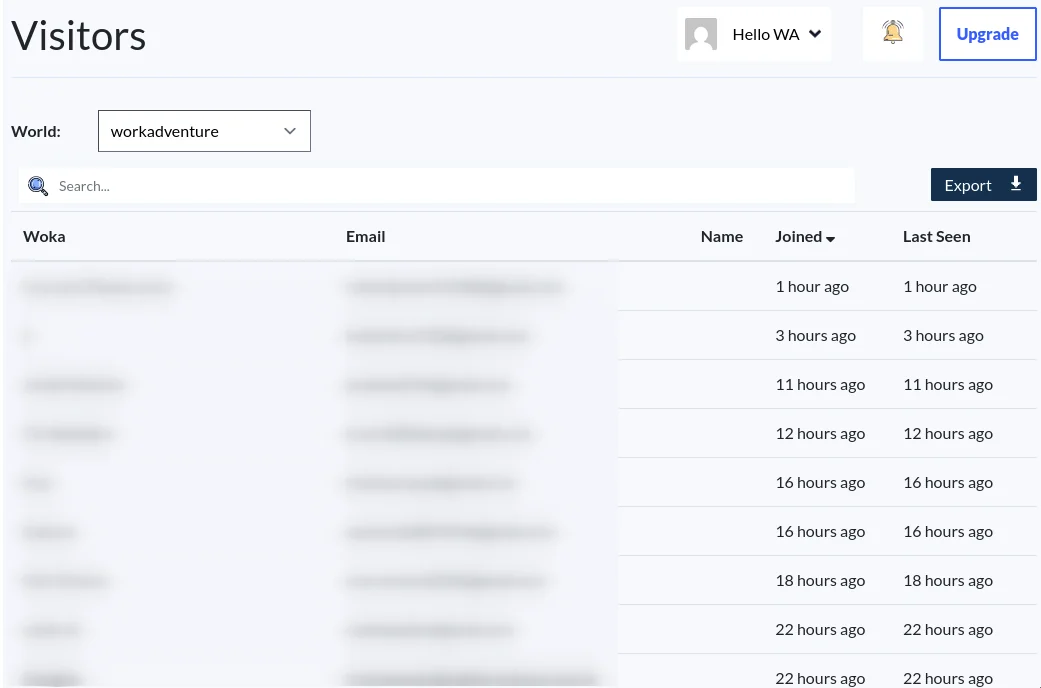The image size is (1041, 688).
Task: Click the search magnifier icon
Action: pos(38,186)
